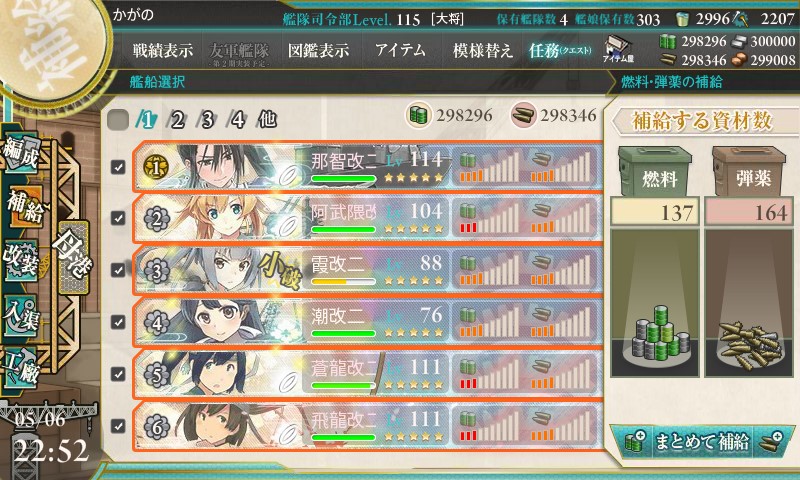Toggle the select-all fleet checkbox
Screen dimensions: 800x480
118,120
